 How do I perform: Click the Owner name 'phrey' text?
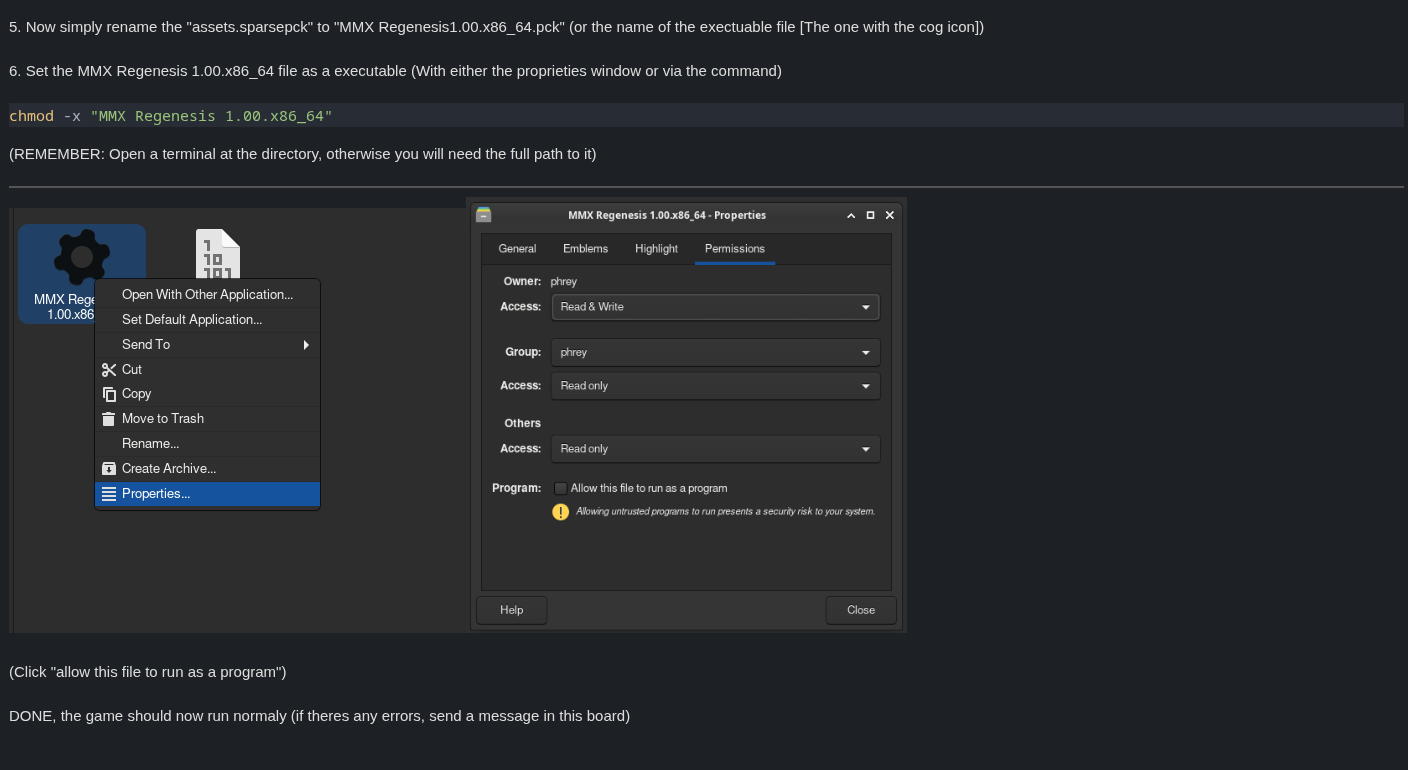564,282
